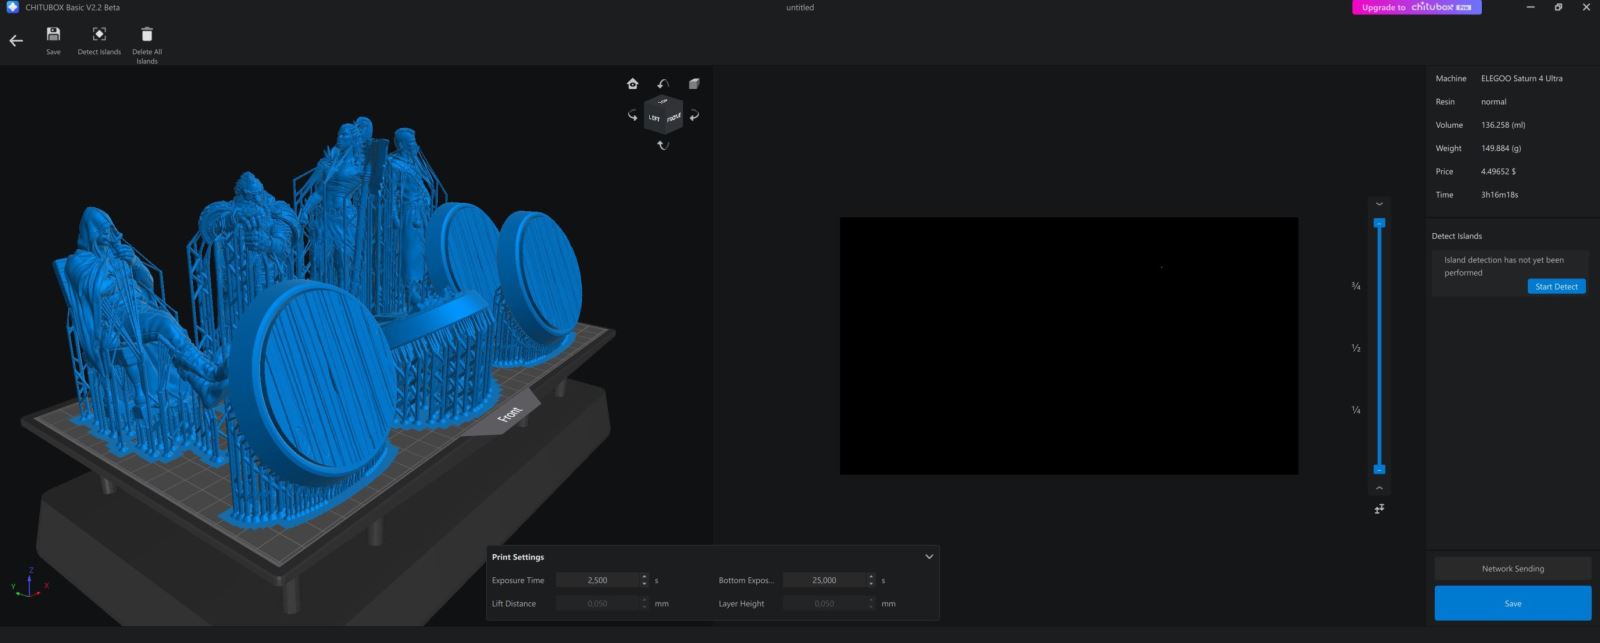
Task: Click the layer slider settings icon
Action: click(x=1379, y=509)
